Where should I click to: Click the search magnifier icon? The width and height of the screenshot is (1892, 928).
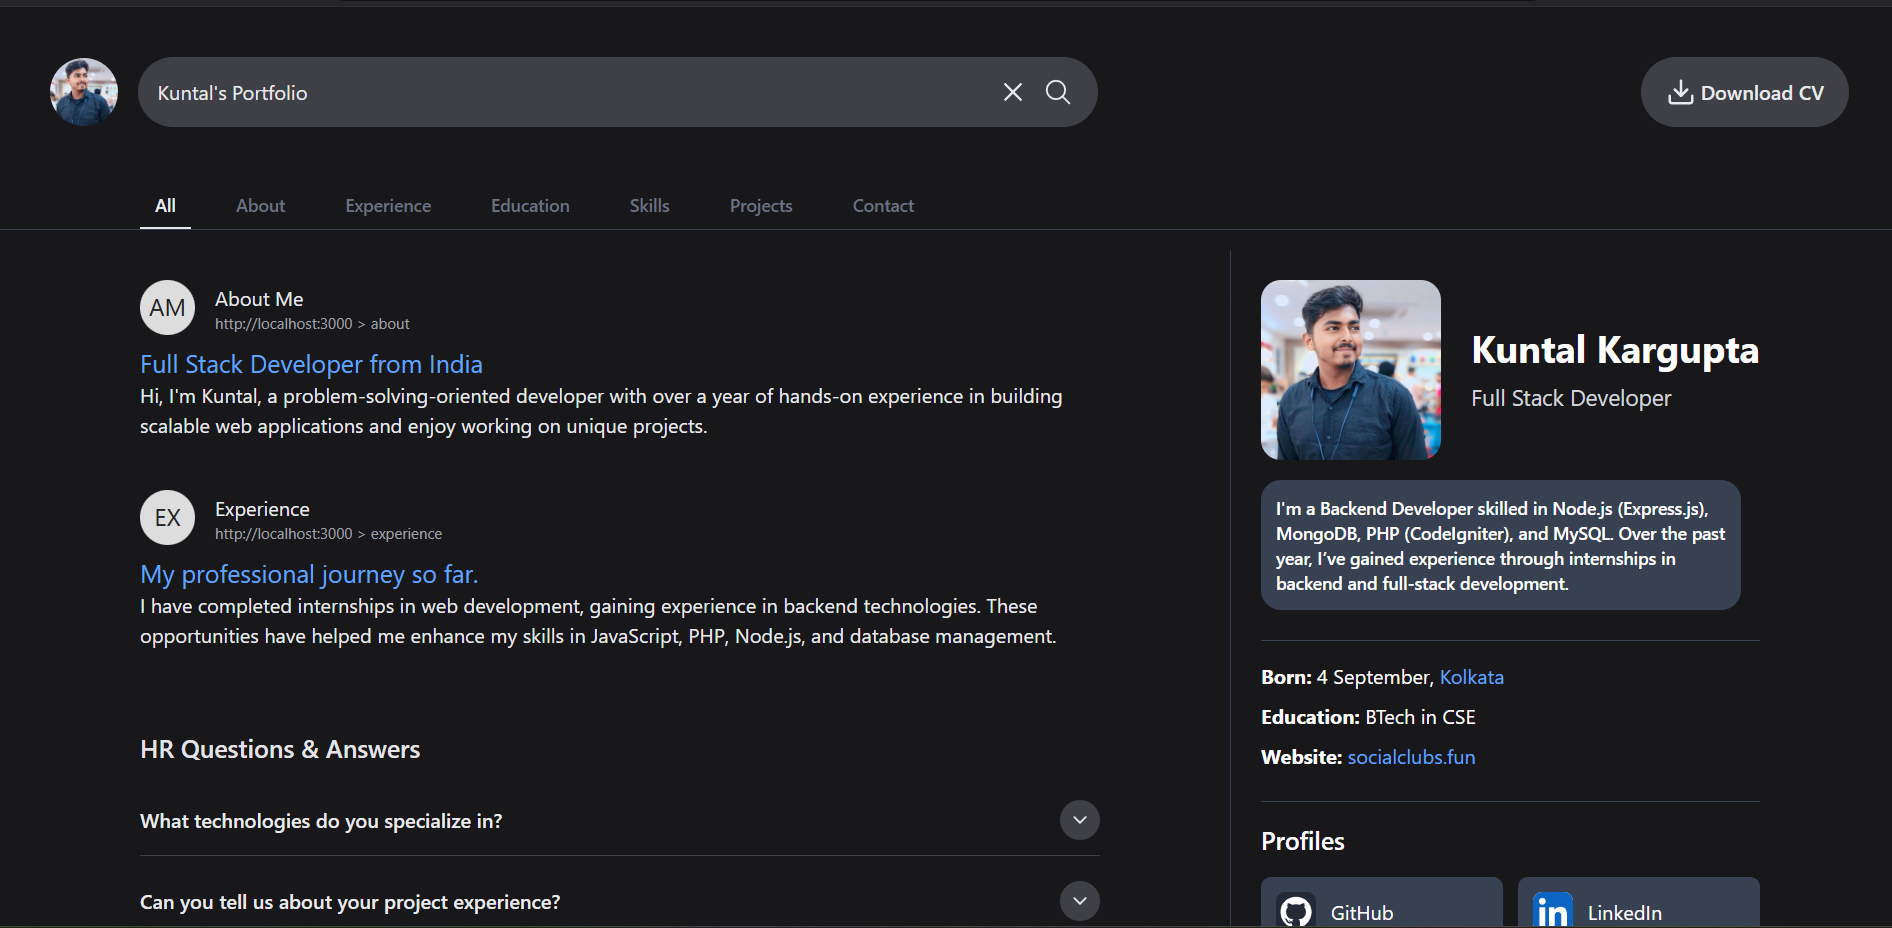pos(1057,92)
